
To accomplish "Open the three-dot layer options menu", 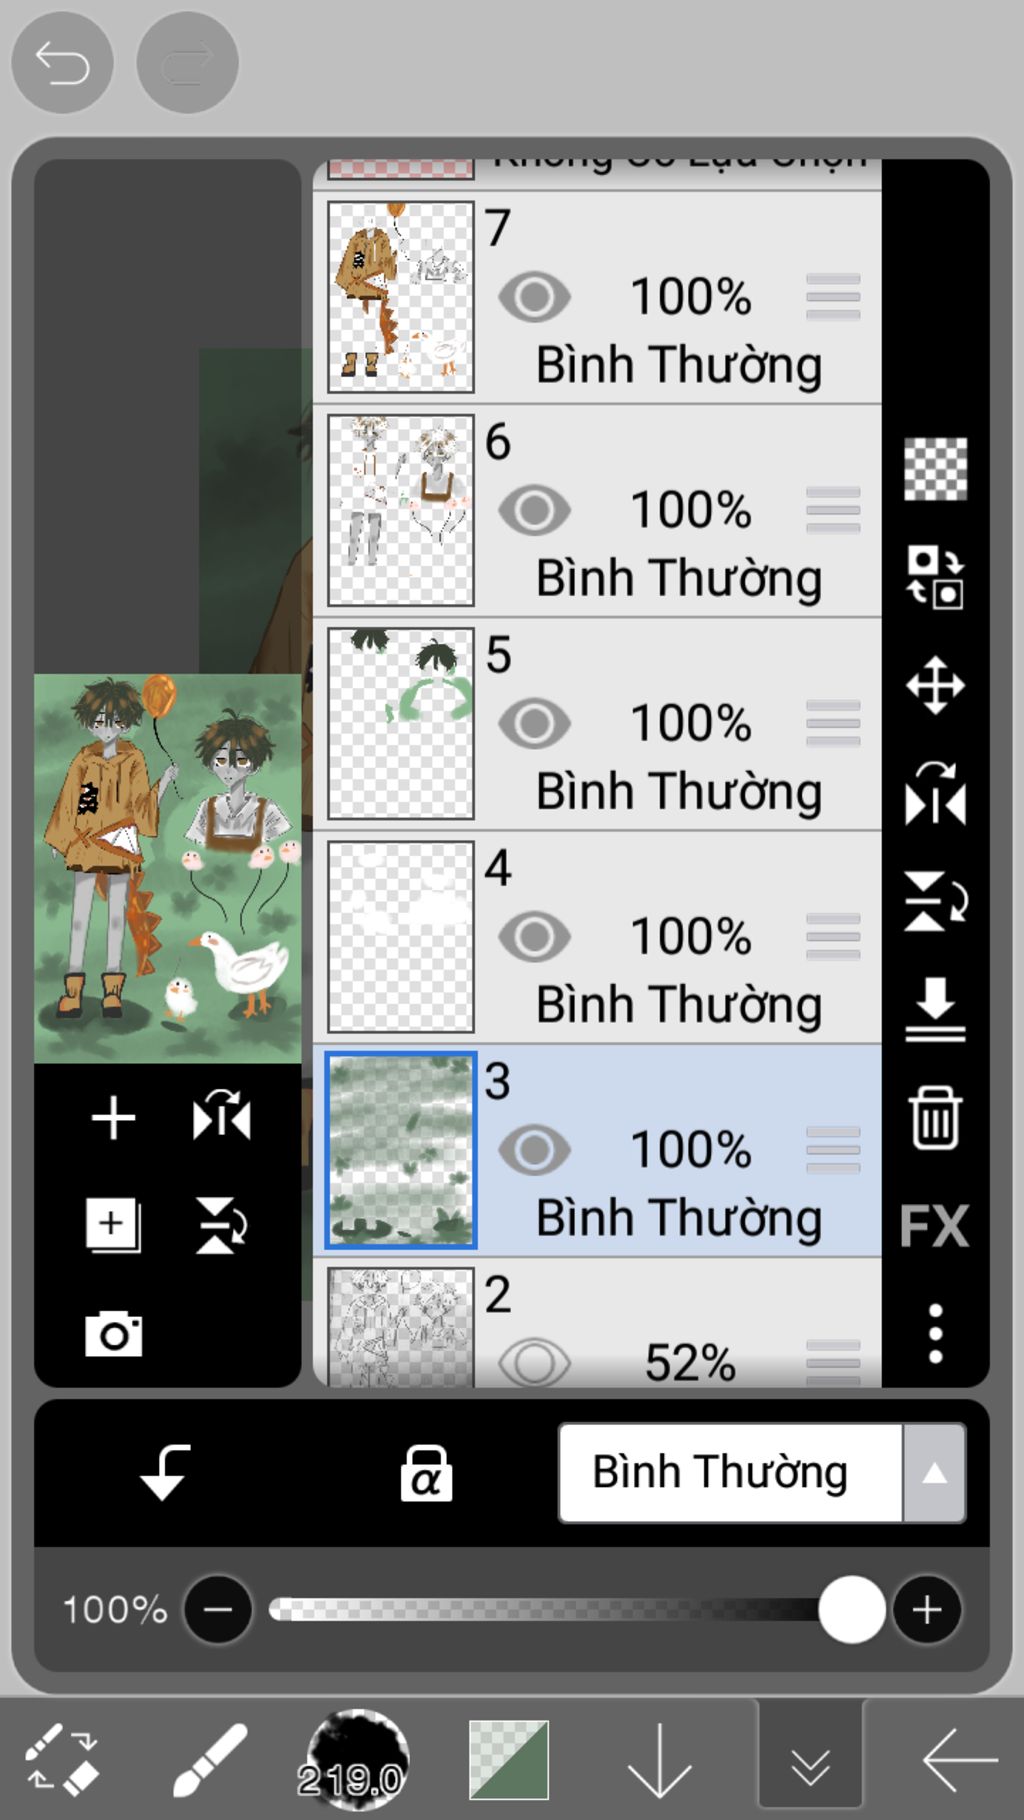I will click(x=935, y=1333).
